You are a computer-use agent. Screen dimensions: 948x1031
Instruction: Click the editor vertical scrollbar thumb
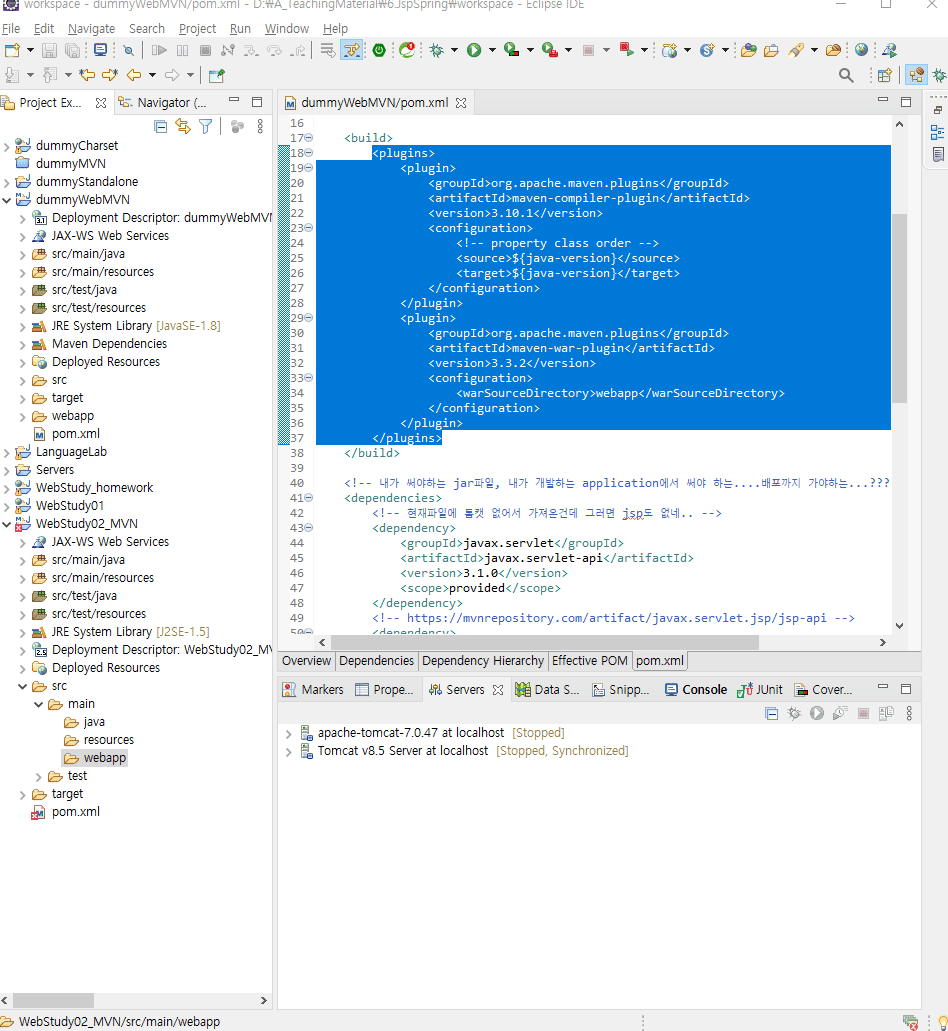click(899, 308)
